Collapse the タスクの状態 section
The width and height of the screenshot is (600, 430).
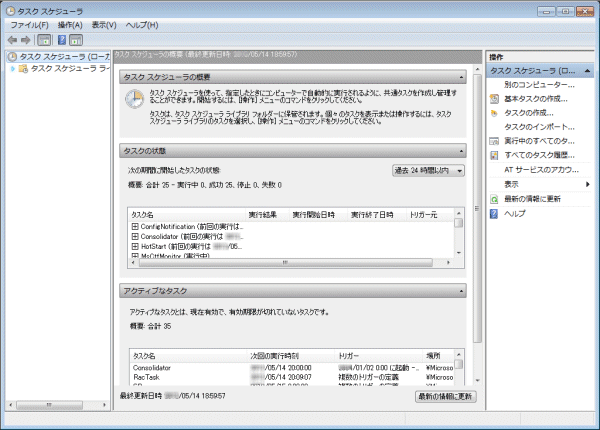461,149
